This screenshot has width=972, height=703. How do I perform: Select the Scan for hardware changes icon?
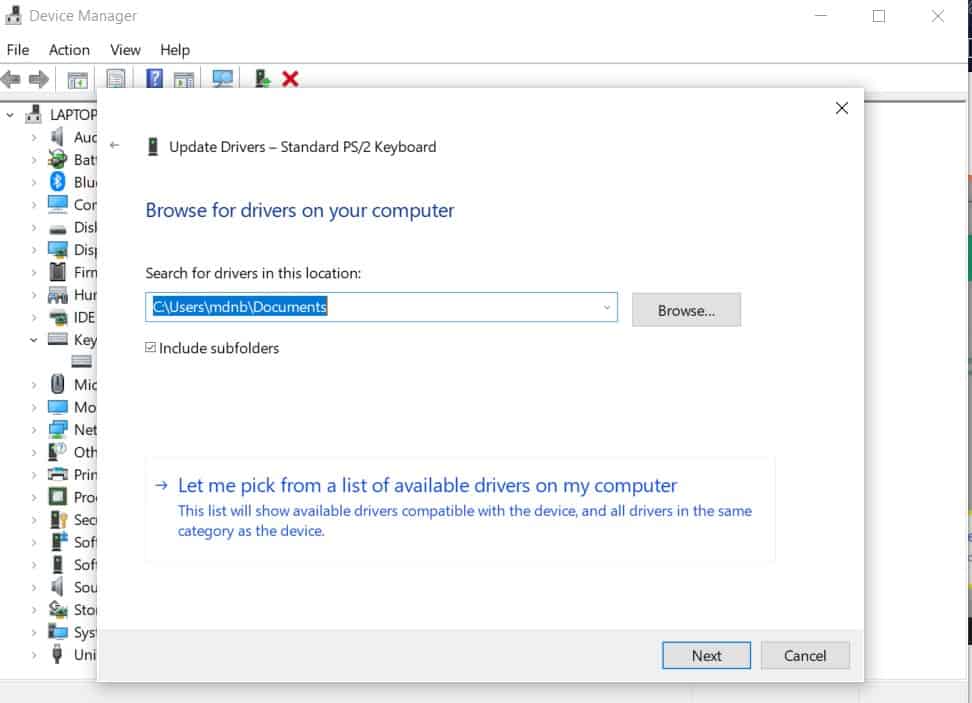click(224, 79)
